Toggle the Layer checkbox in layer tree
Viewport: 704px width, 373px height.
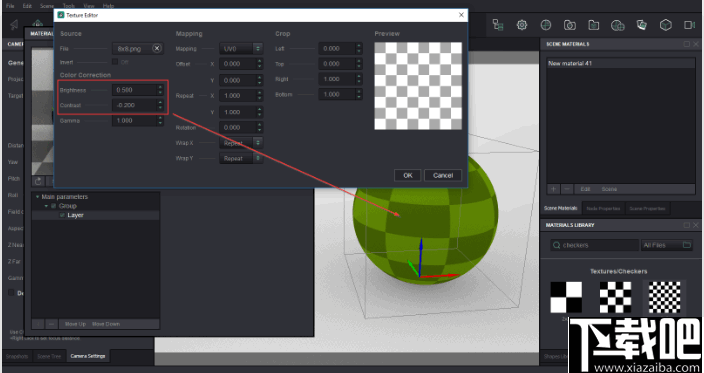coord(62,215)
